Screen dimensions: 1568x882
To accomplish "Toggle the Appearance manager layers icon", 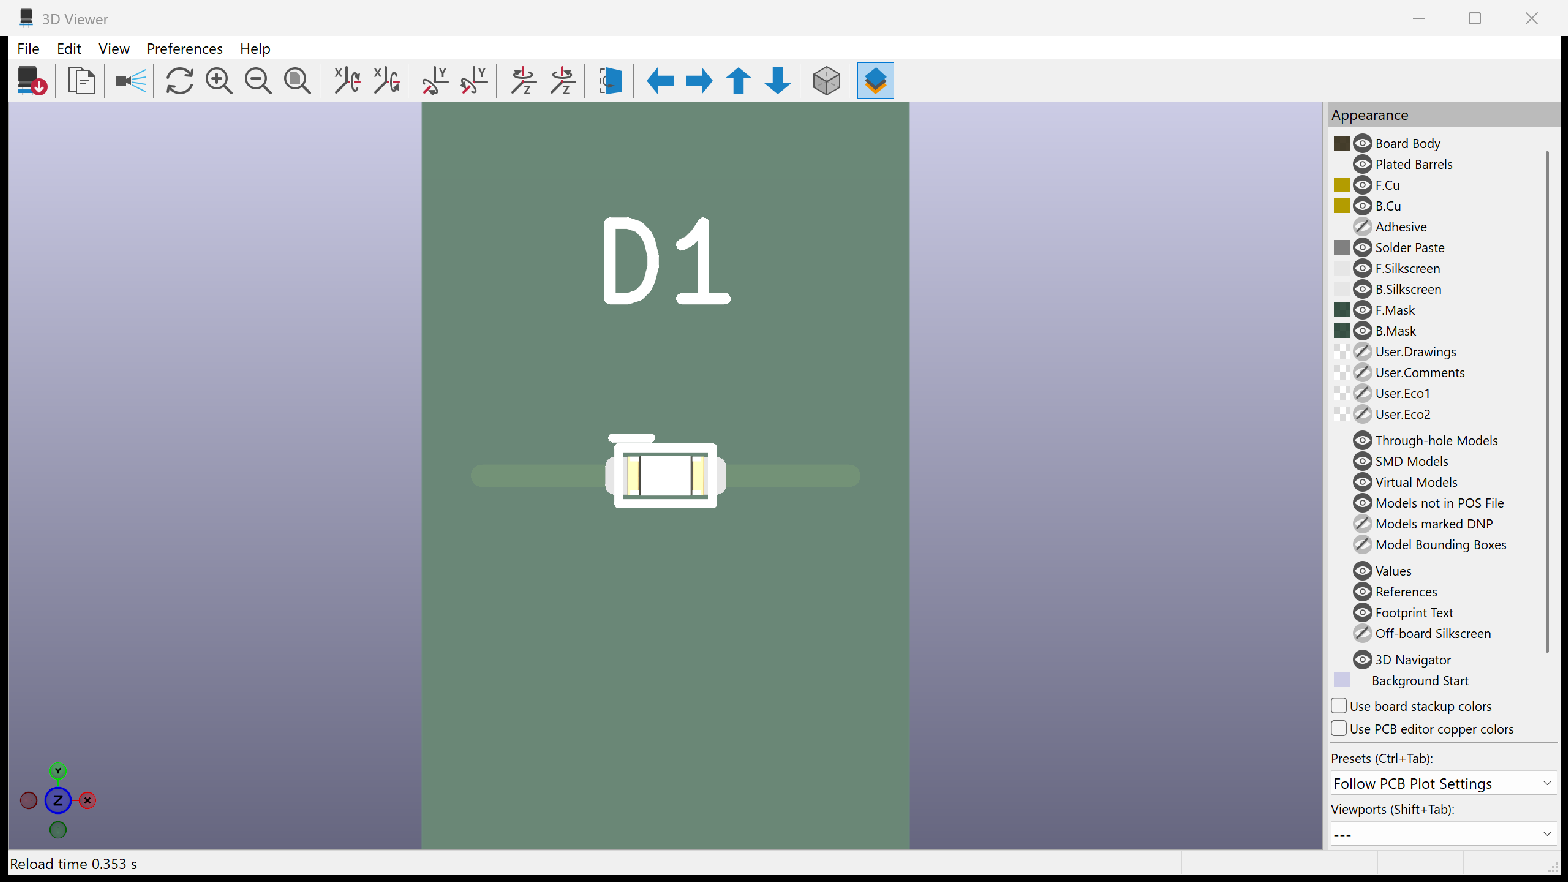I will pyautogui.click(x=875, y=81).
